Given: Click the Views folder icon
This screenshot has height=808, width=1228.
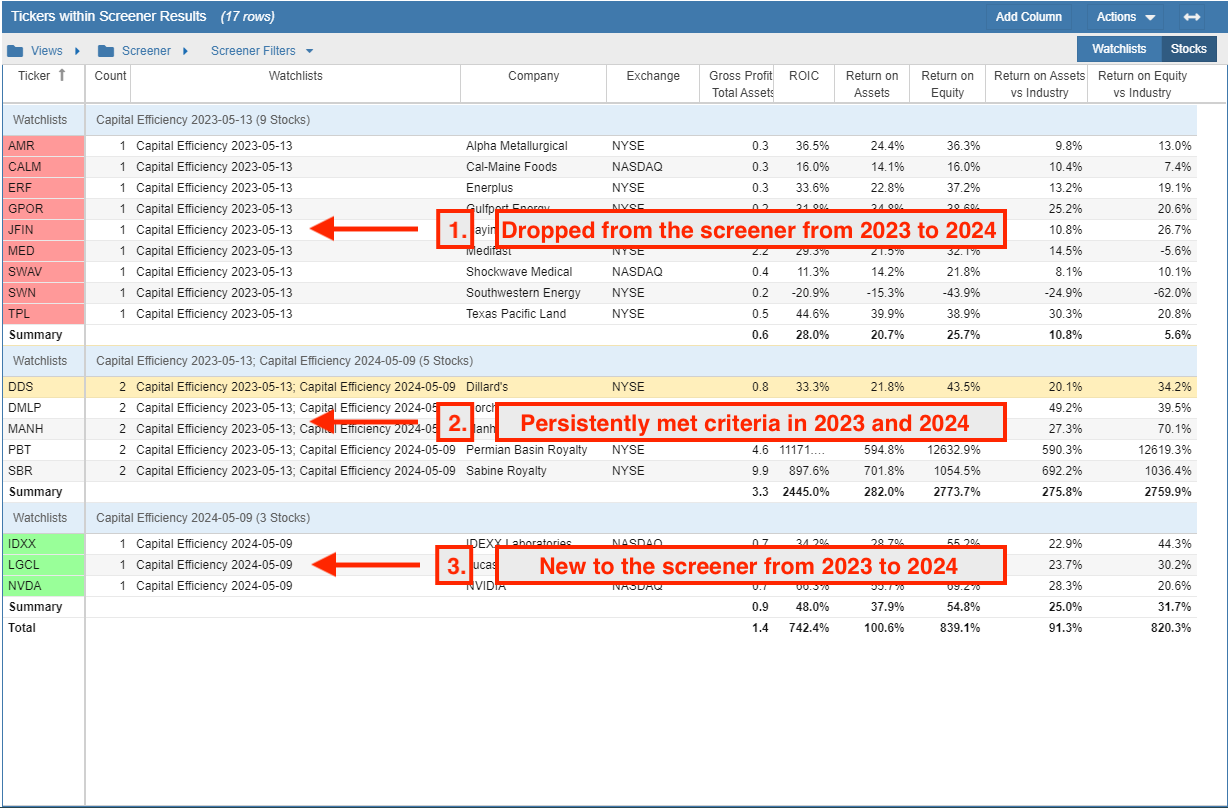Looking at the screenshot, I should pos(15,51).
